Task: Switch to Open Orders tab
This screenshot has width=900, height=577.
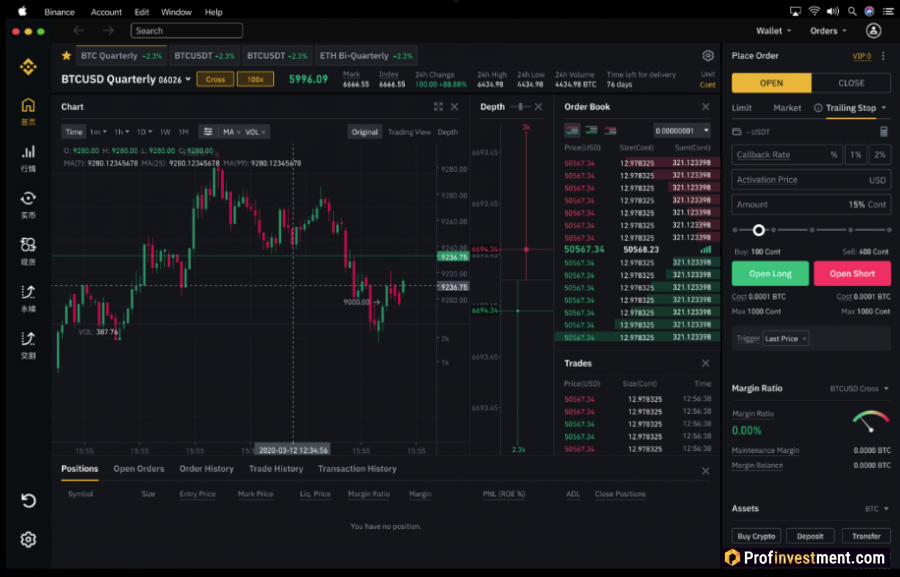Action: point(139,469)
